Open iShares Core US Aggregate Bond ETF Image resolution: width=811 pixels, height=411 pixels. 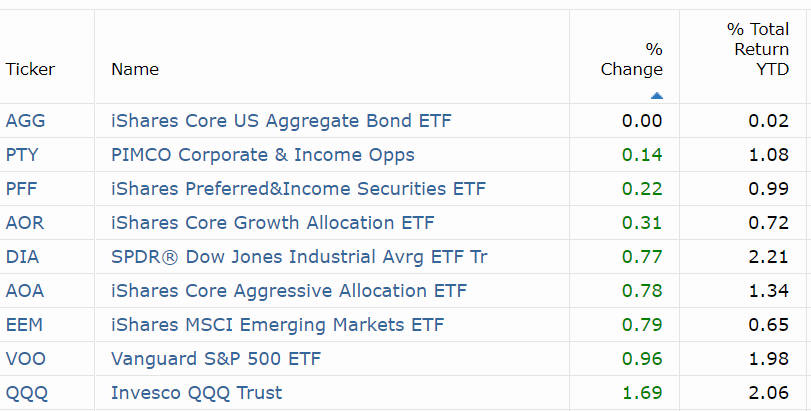(x=281, y=120)
